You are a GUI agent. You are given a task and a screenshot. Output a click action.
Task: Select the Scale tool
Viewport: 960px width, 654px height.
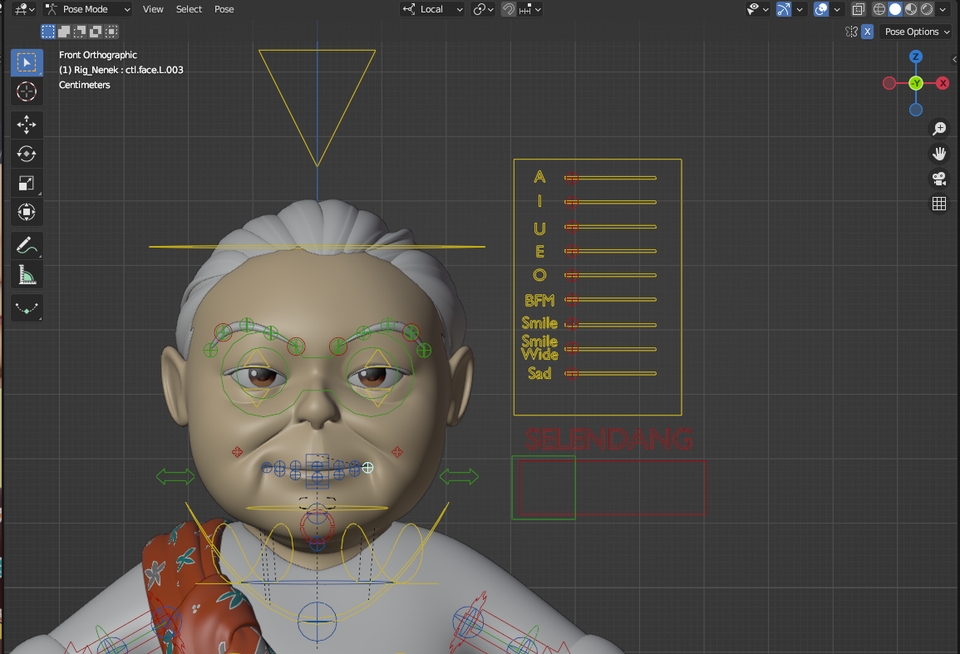click(27, 183)
